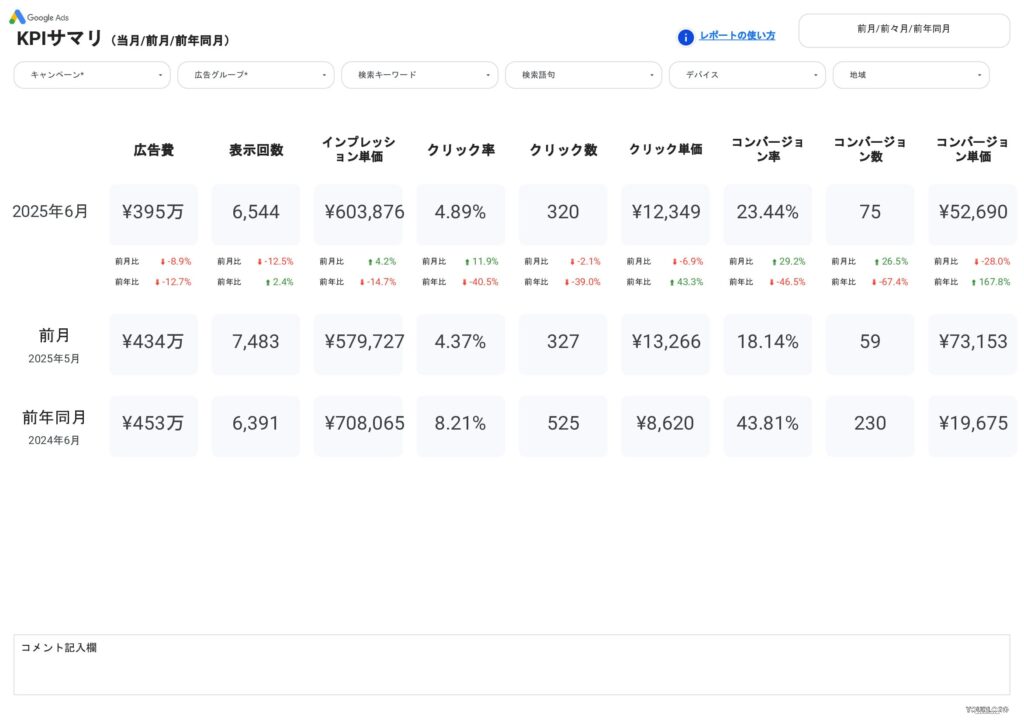Screen dimensions: 1024x723
Task: Click the green up arrow beside 167.8%
Action: point(975,283)
